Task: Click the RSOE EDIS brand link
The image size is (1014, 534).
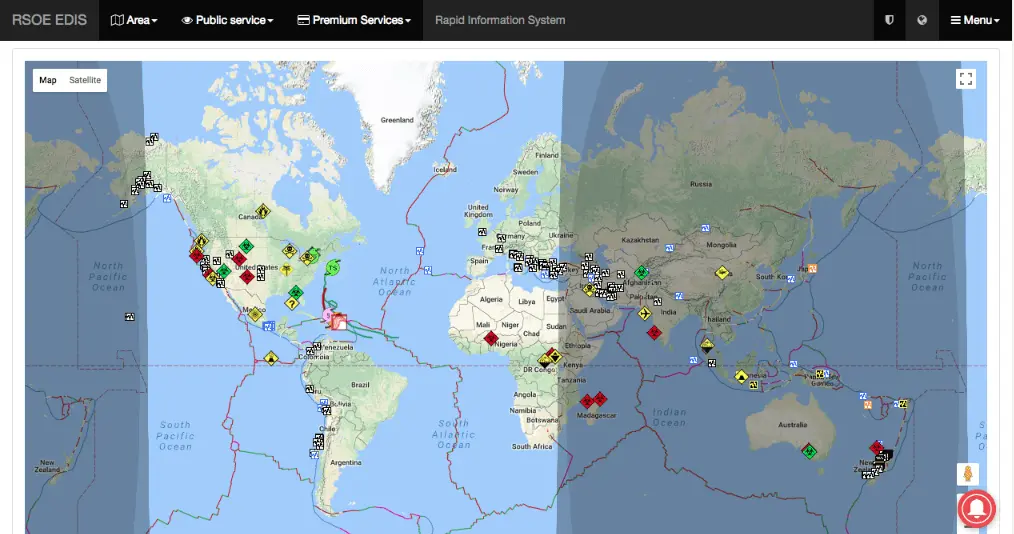Action: 49,20
